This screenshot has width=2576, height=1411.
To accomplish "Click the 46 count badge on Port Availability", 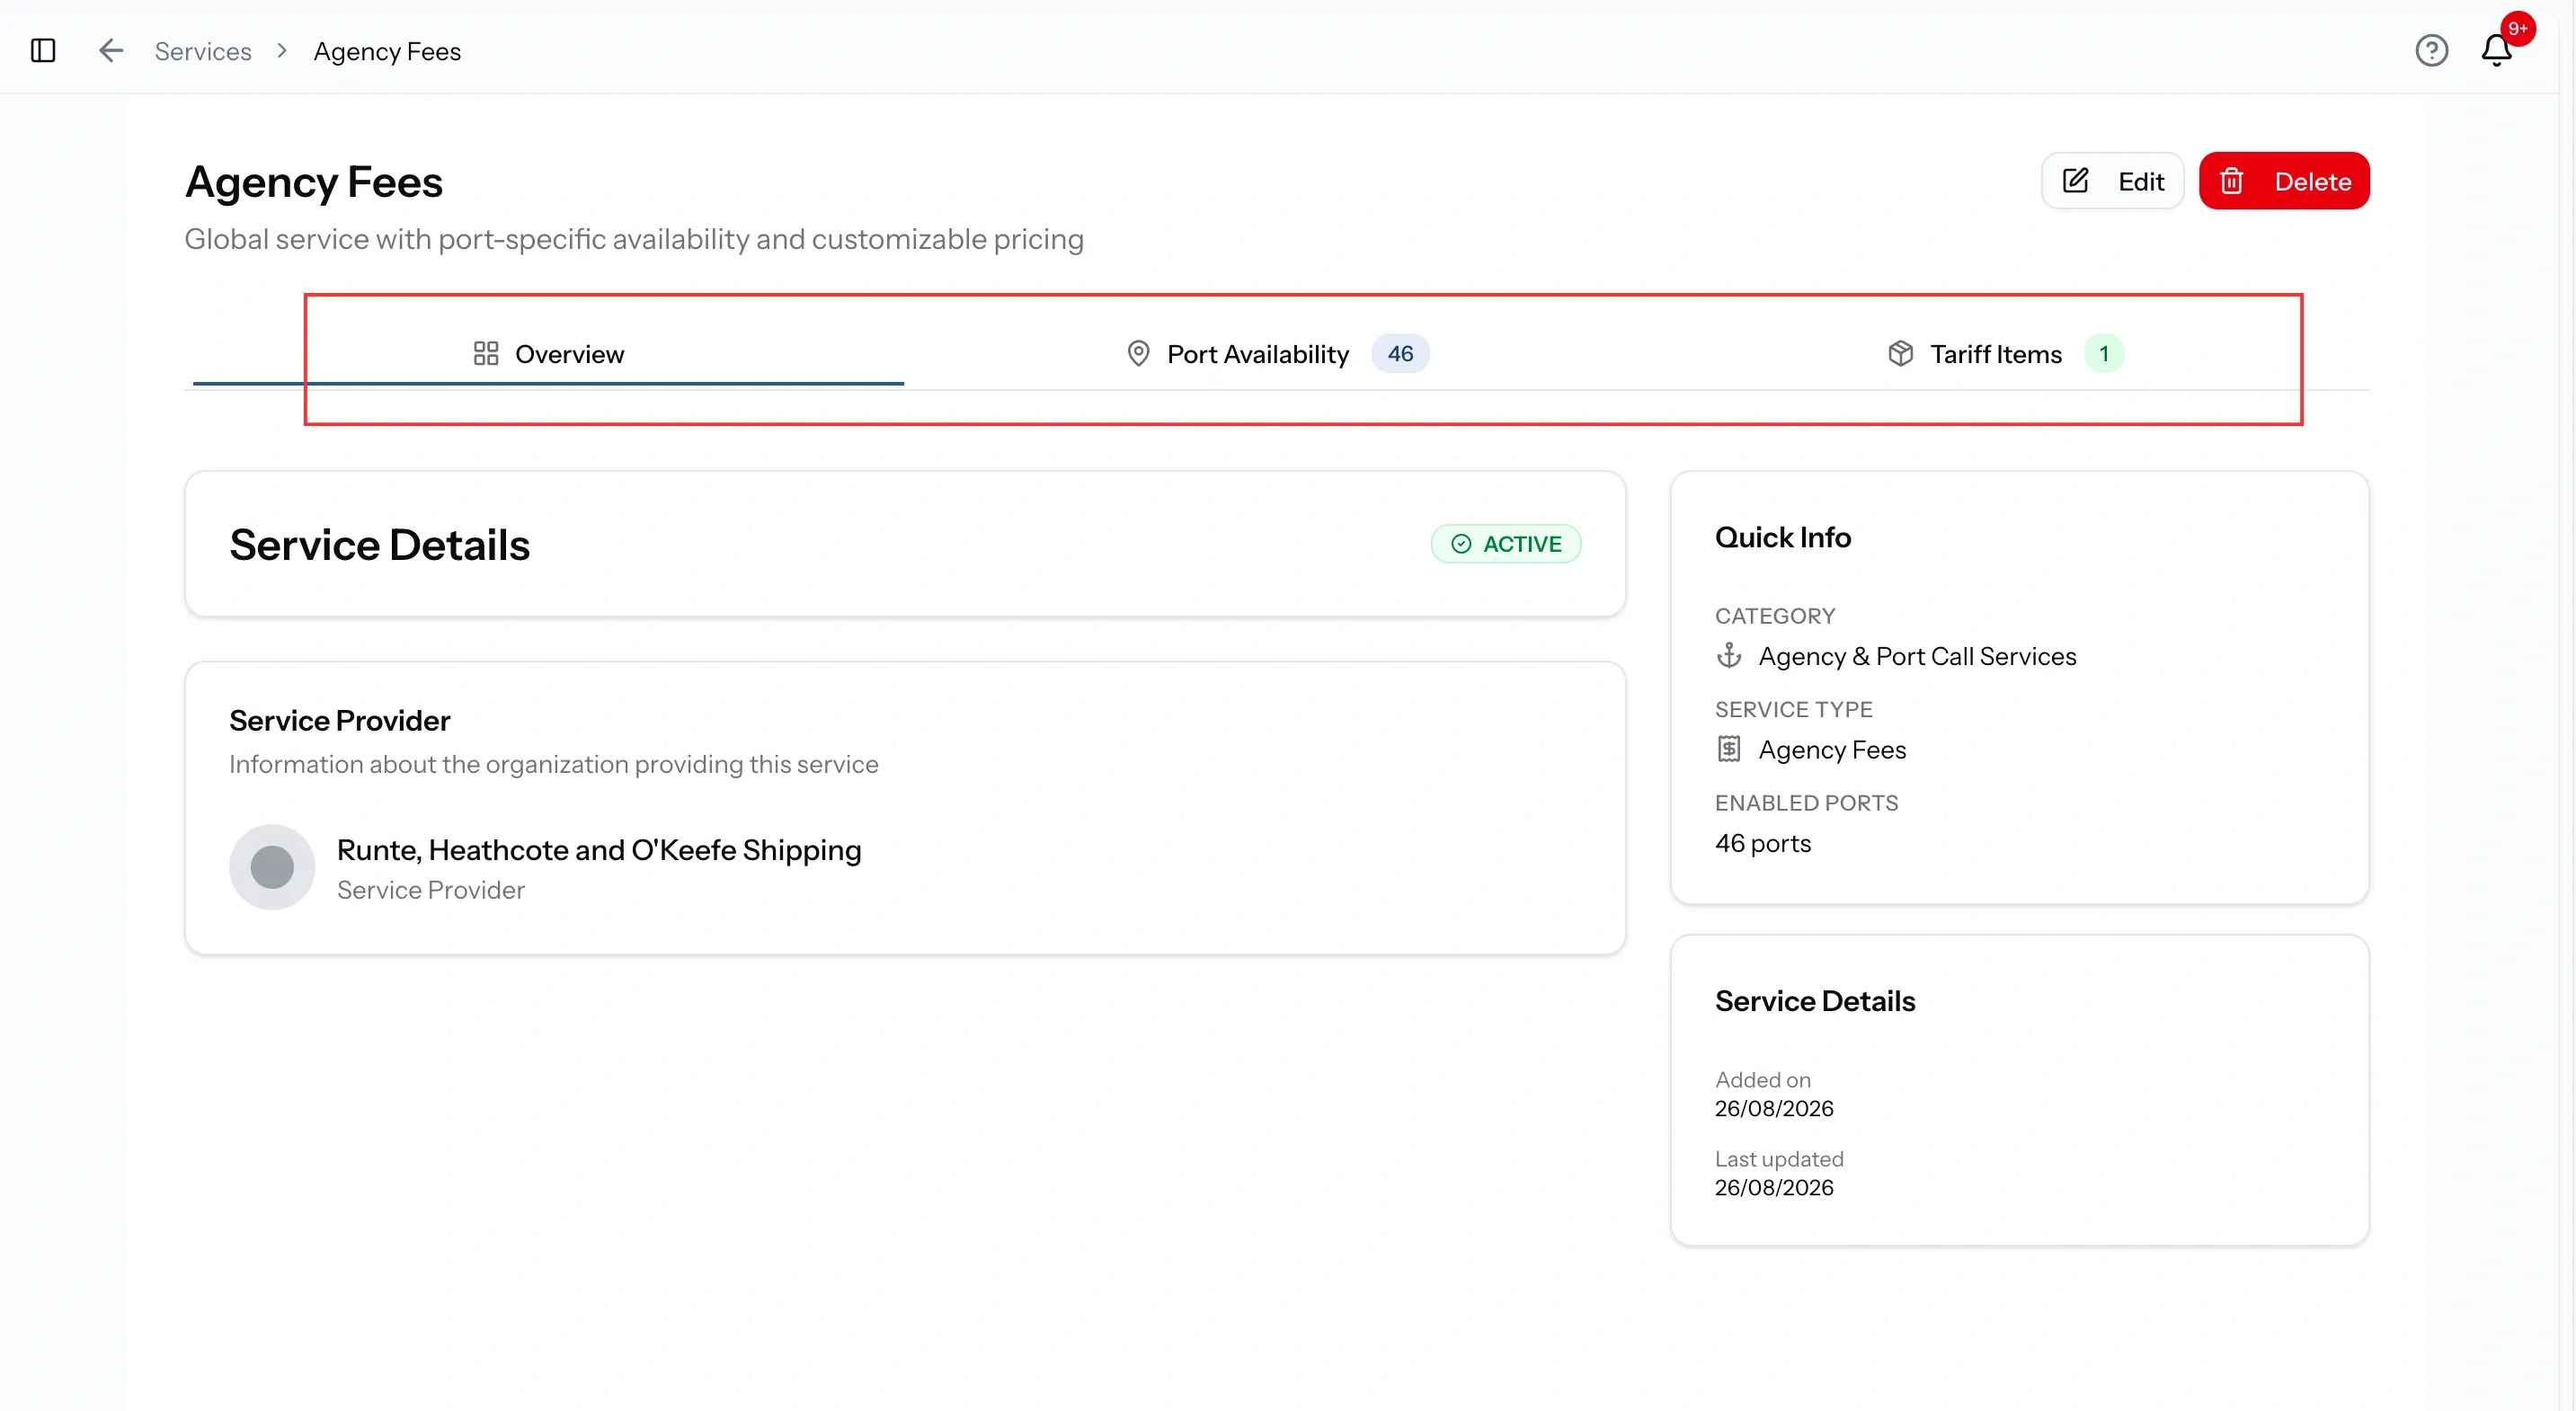I will 1400,354.
